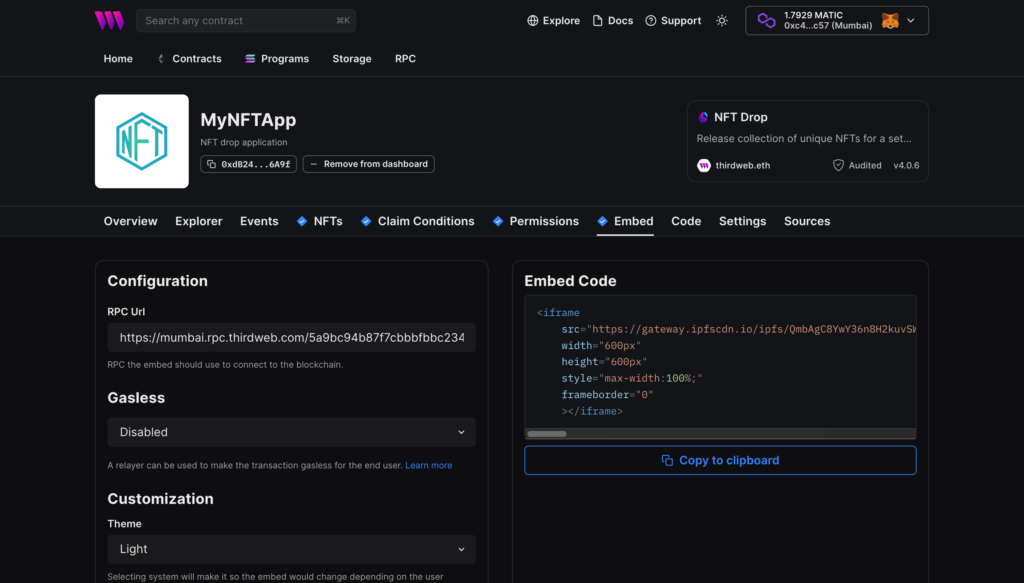The height and width of the screenshot is (583, 1024).
Task: Go to Home in navigation
Action: click(x=118, y=59)
